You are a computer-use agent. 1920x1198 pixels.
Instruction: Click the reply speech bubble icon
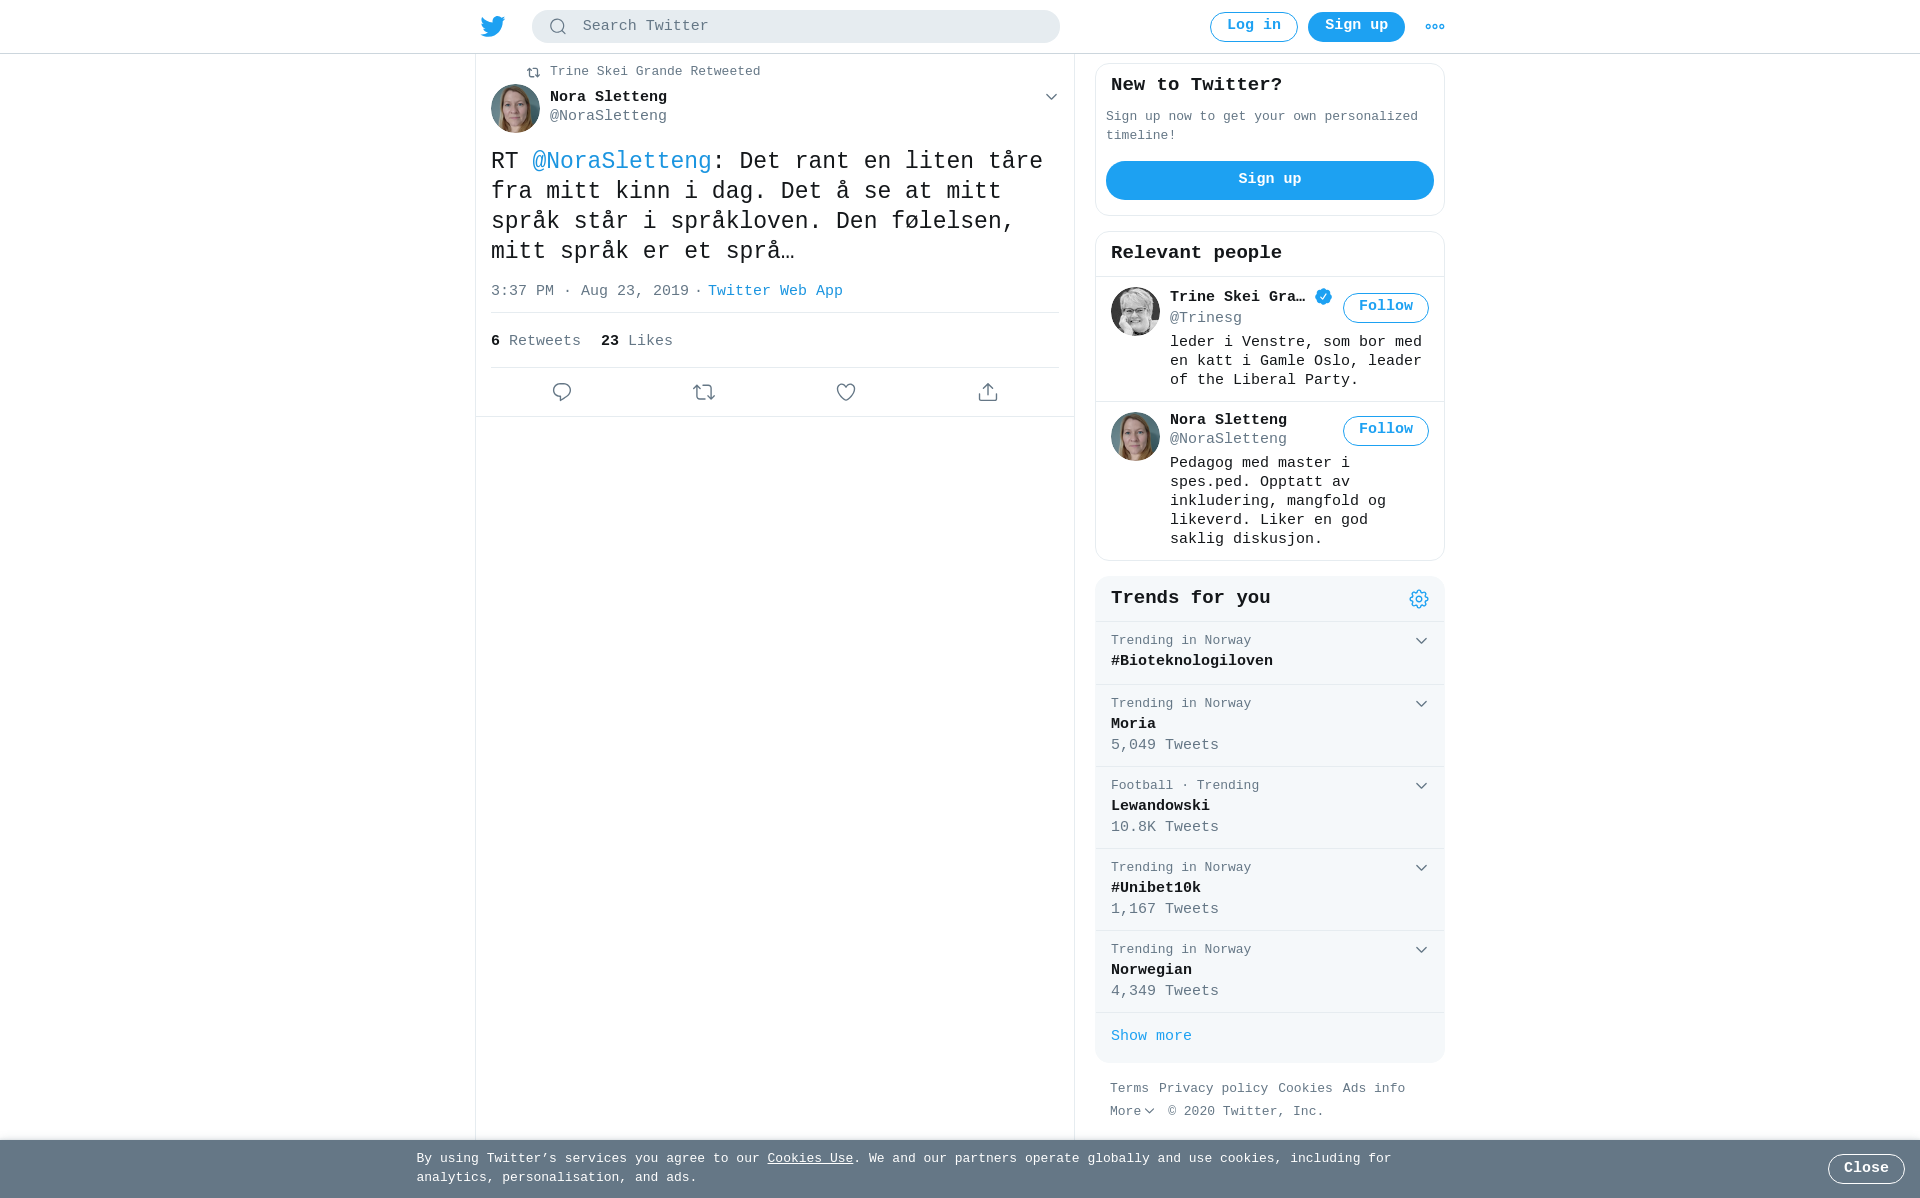[x=562, y=392]
